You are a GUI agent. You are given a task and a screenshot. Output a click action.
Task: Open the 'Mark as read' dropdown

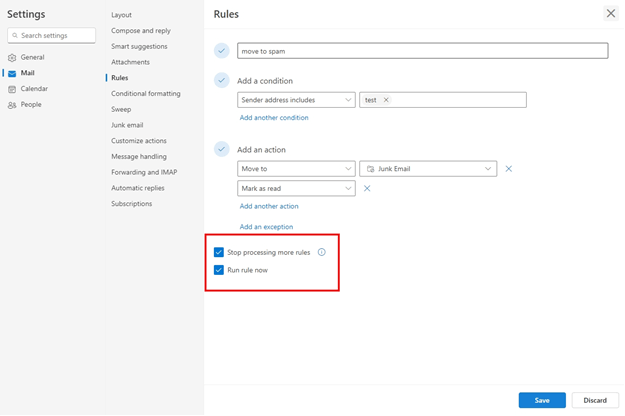pyautogui.click(x=296, y=188)
